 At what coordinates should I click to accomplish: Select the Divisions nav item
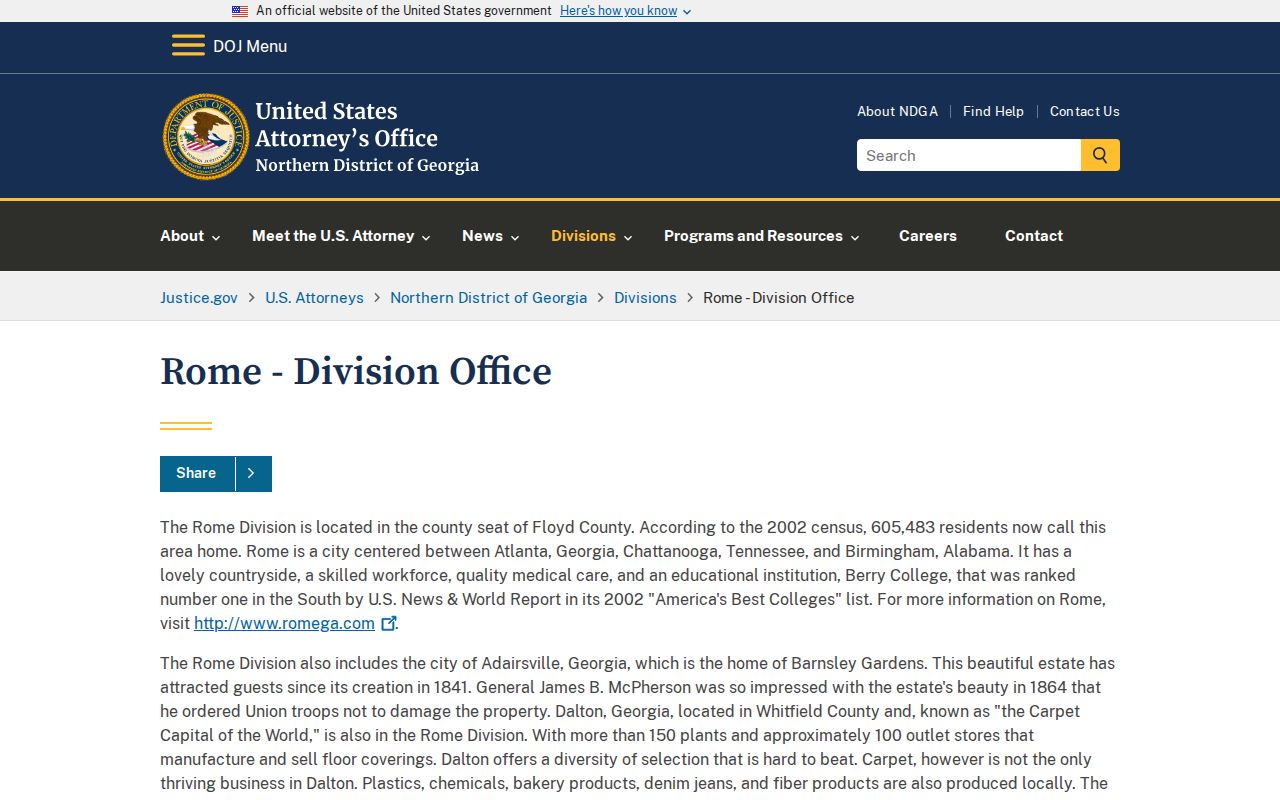tap(583, 236)
